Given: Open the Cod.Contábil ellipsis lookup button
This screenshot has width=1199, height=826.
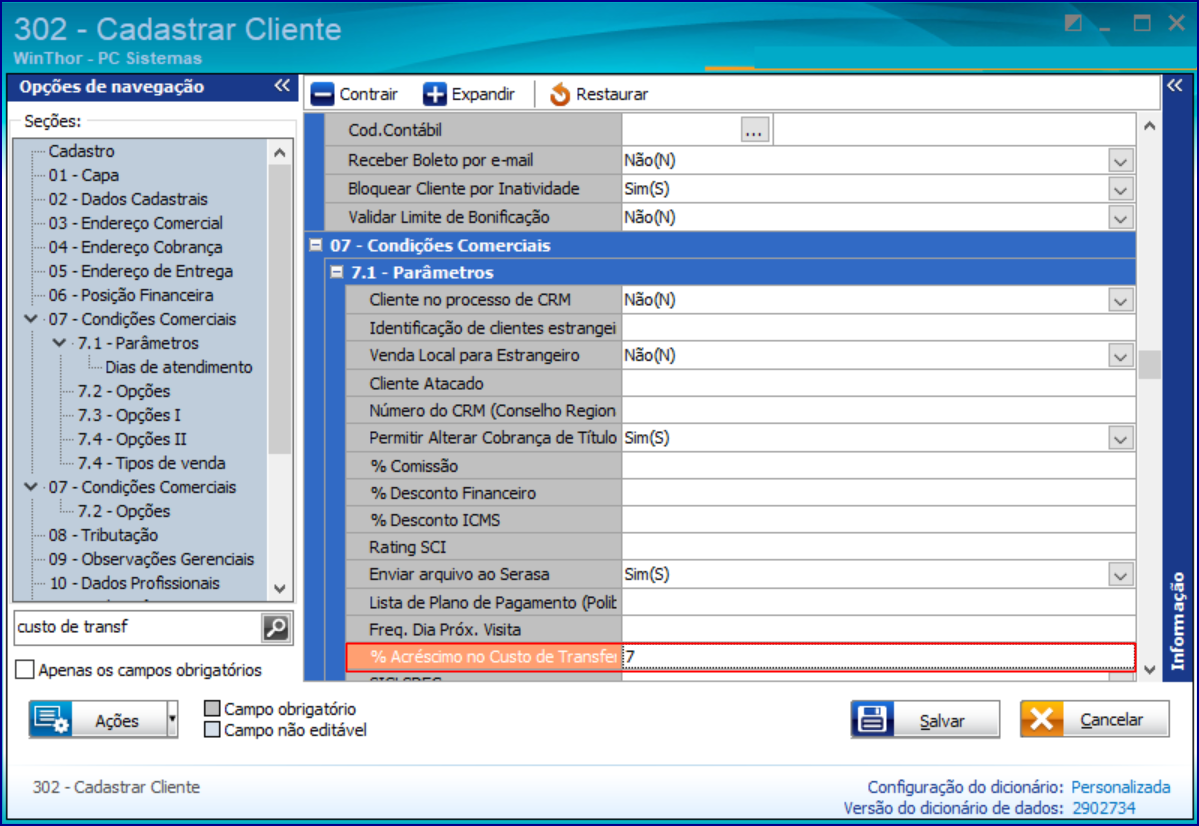Looking at the screenshot, I should click(754, 130).
